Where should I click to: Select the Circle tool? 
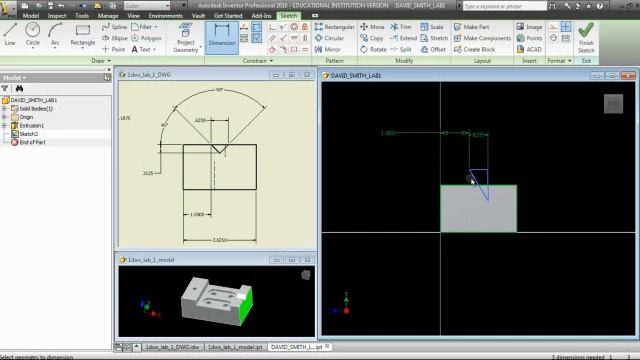pos(33,34)
